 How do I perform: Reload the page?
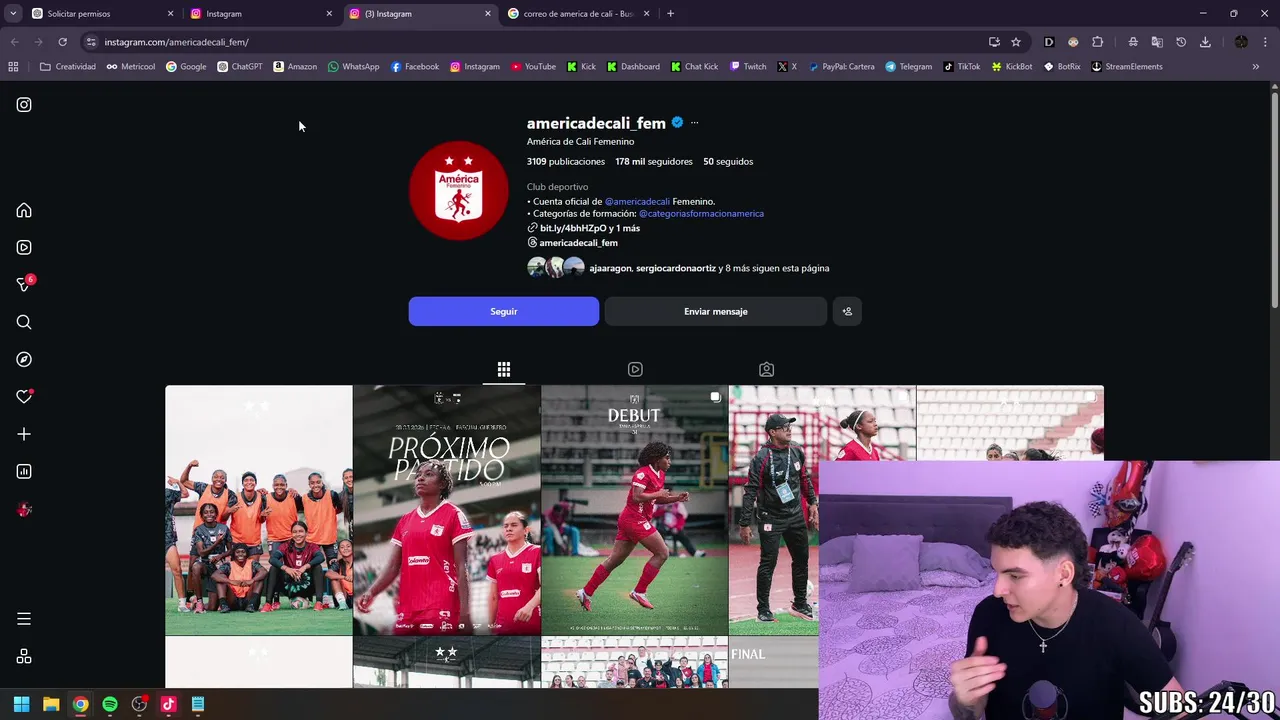(62, 42)
